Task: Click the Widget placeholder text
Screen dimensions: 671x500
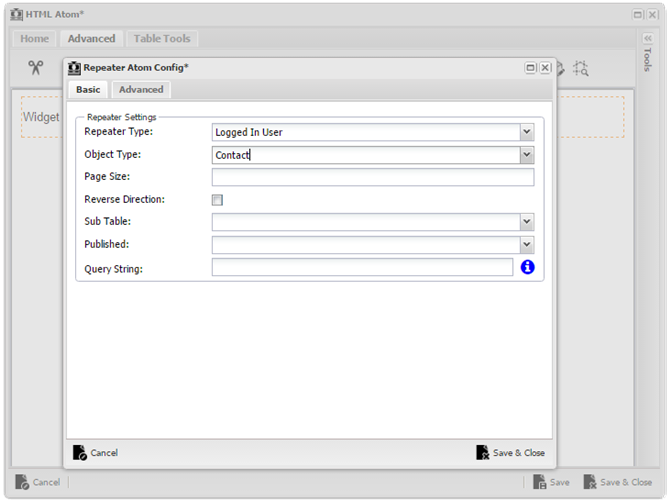Action: [x=41, y=117]
